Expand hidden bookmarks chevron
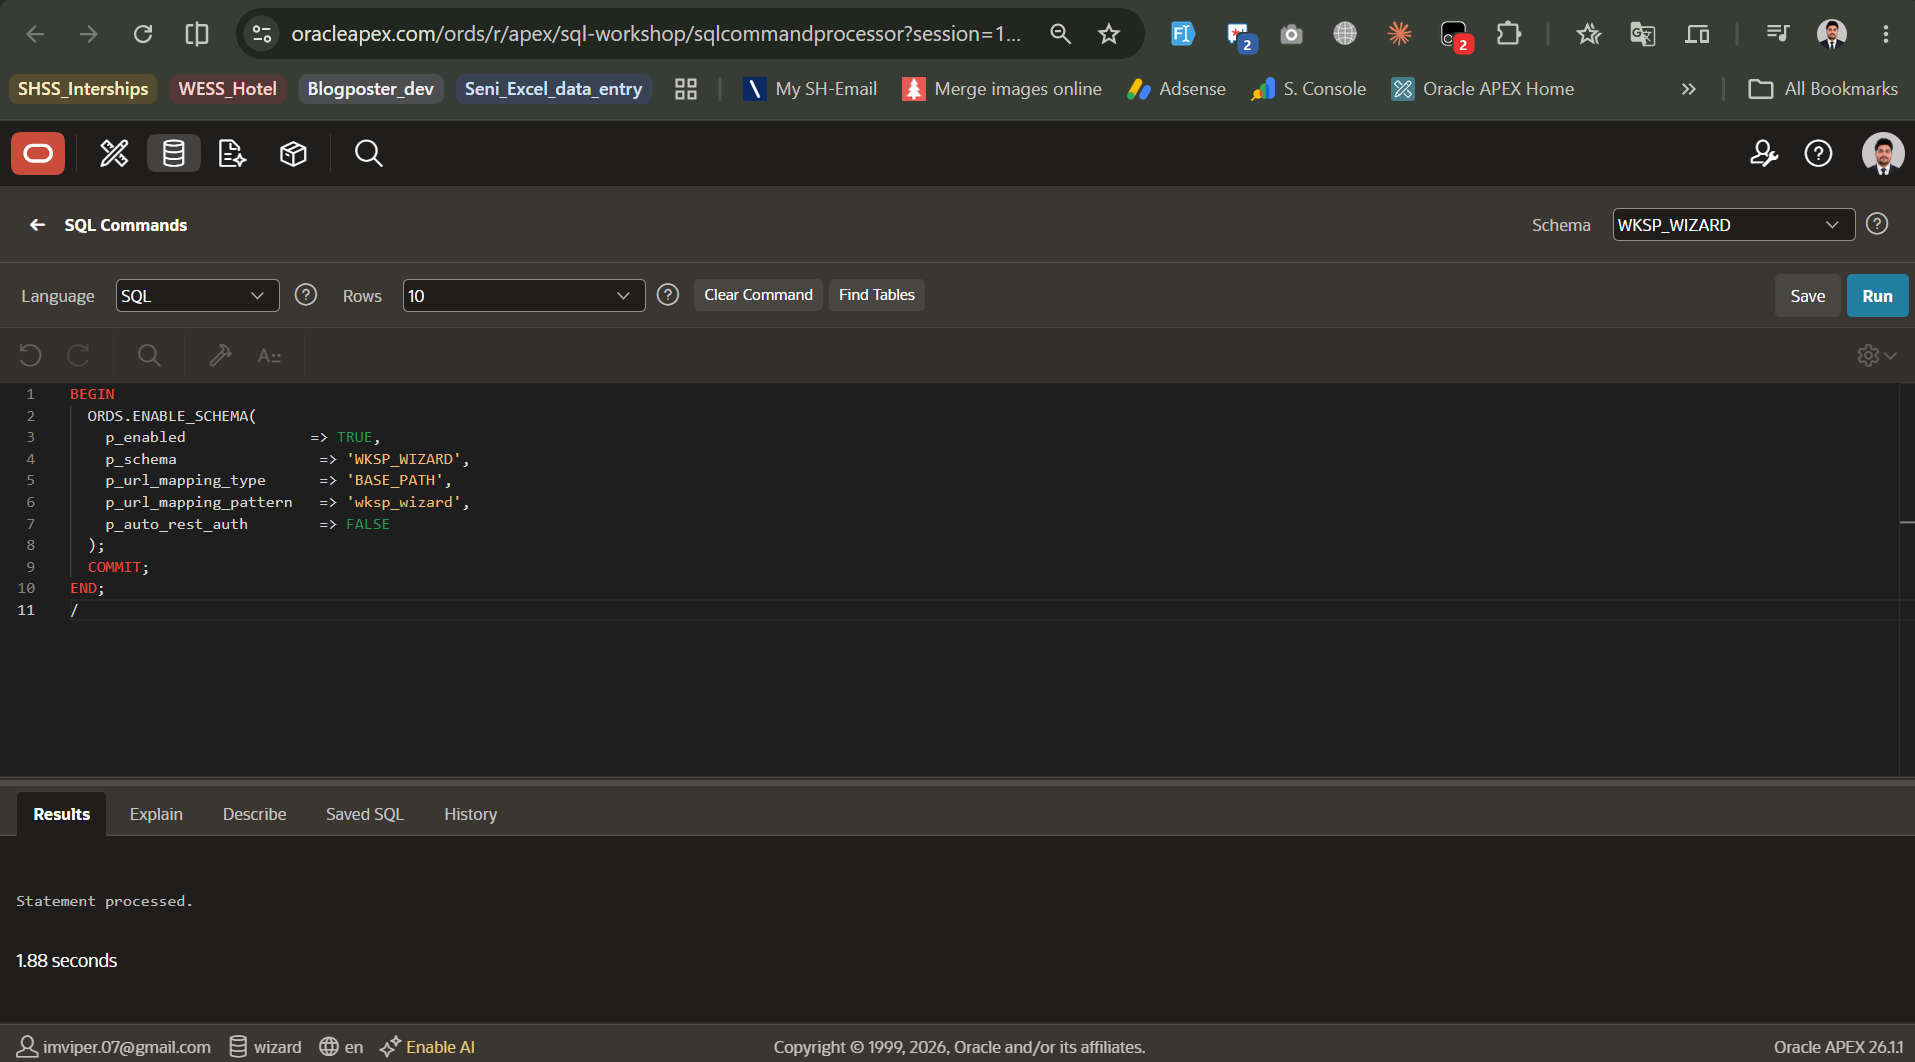Viewport: 1915px width, 1062px height. [x=1688, y=89]
